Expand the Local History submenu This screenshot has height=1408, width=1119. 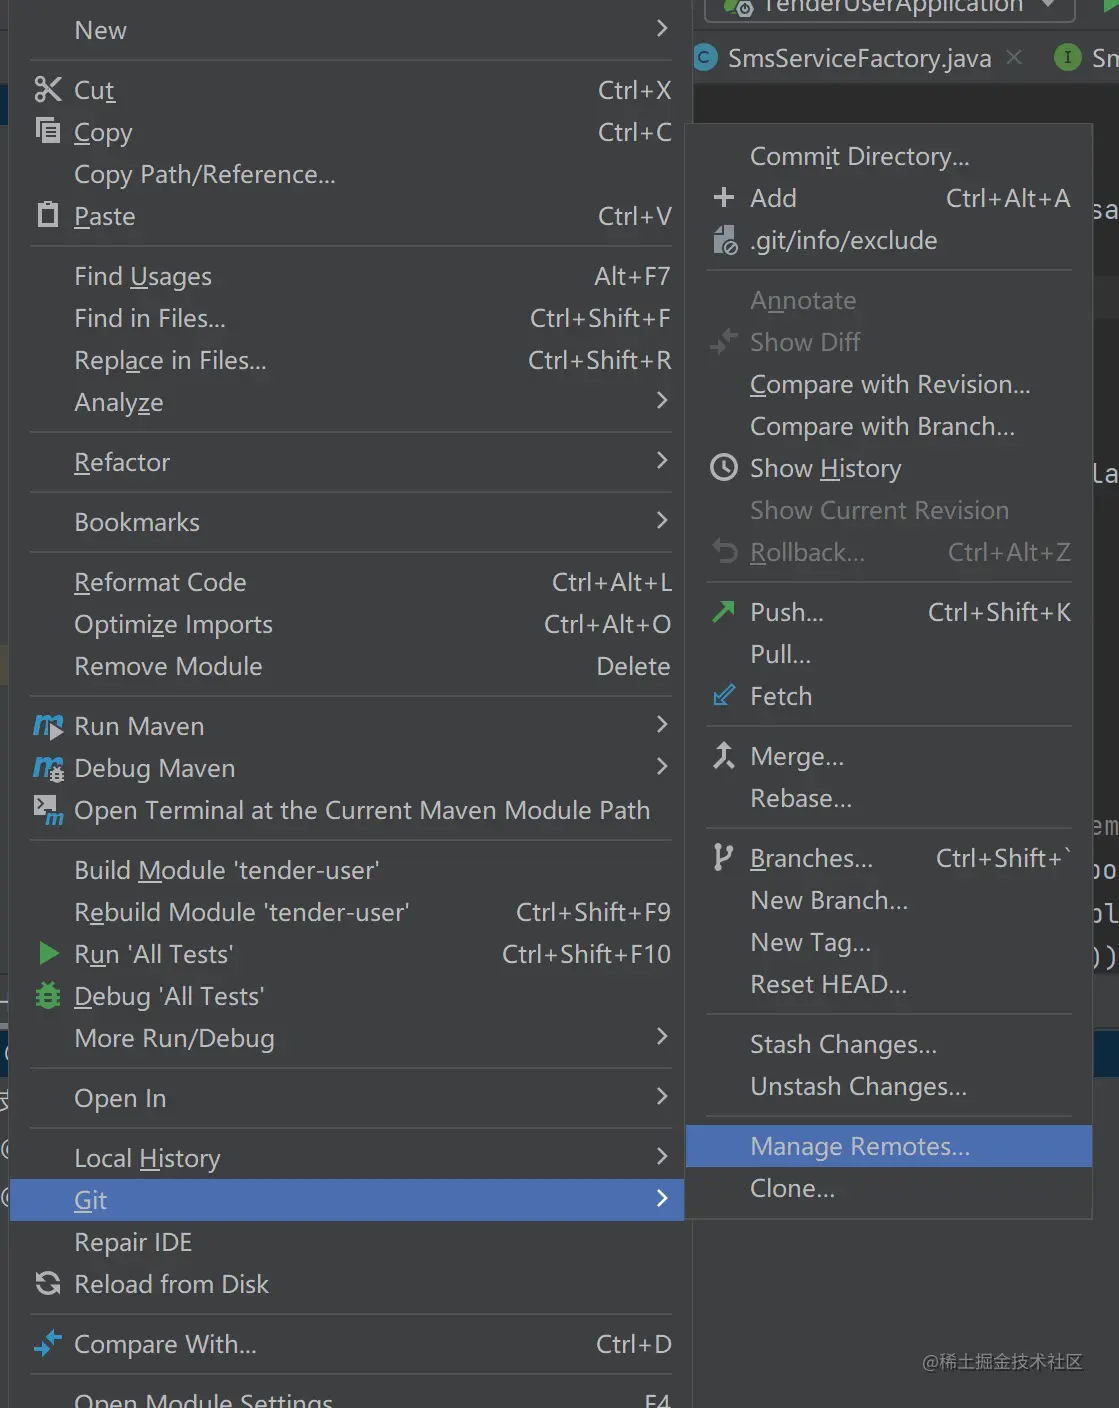coord(661,1157)
